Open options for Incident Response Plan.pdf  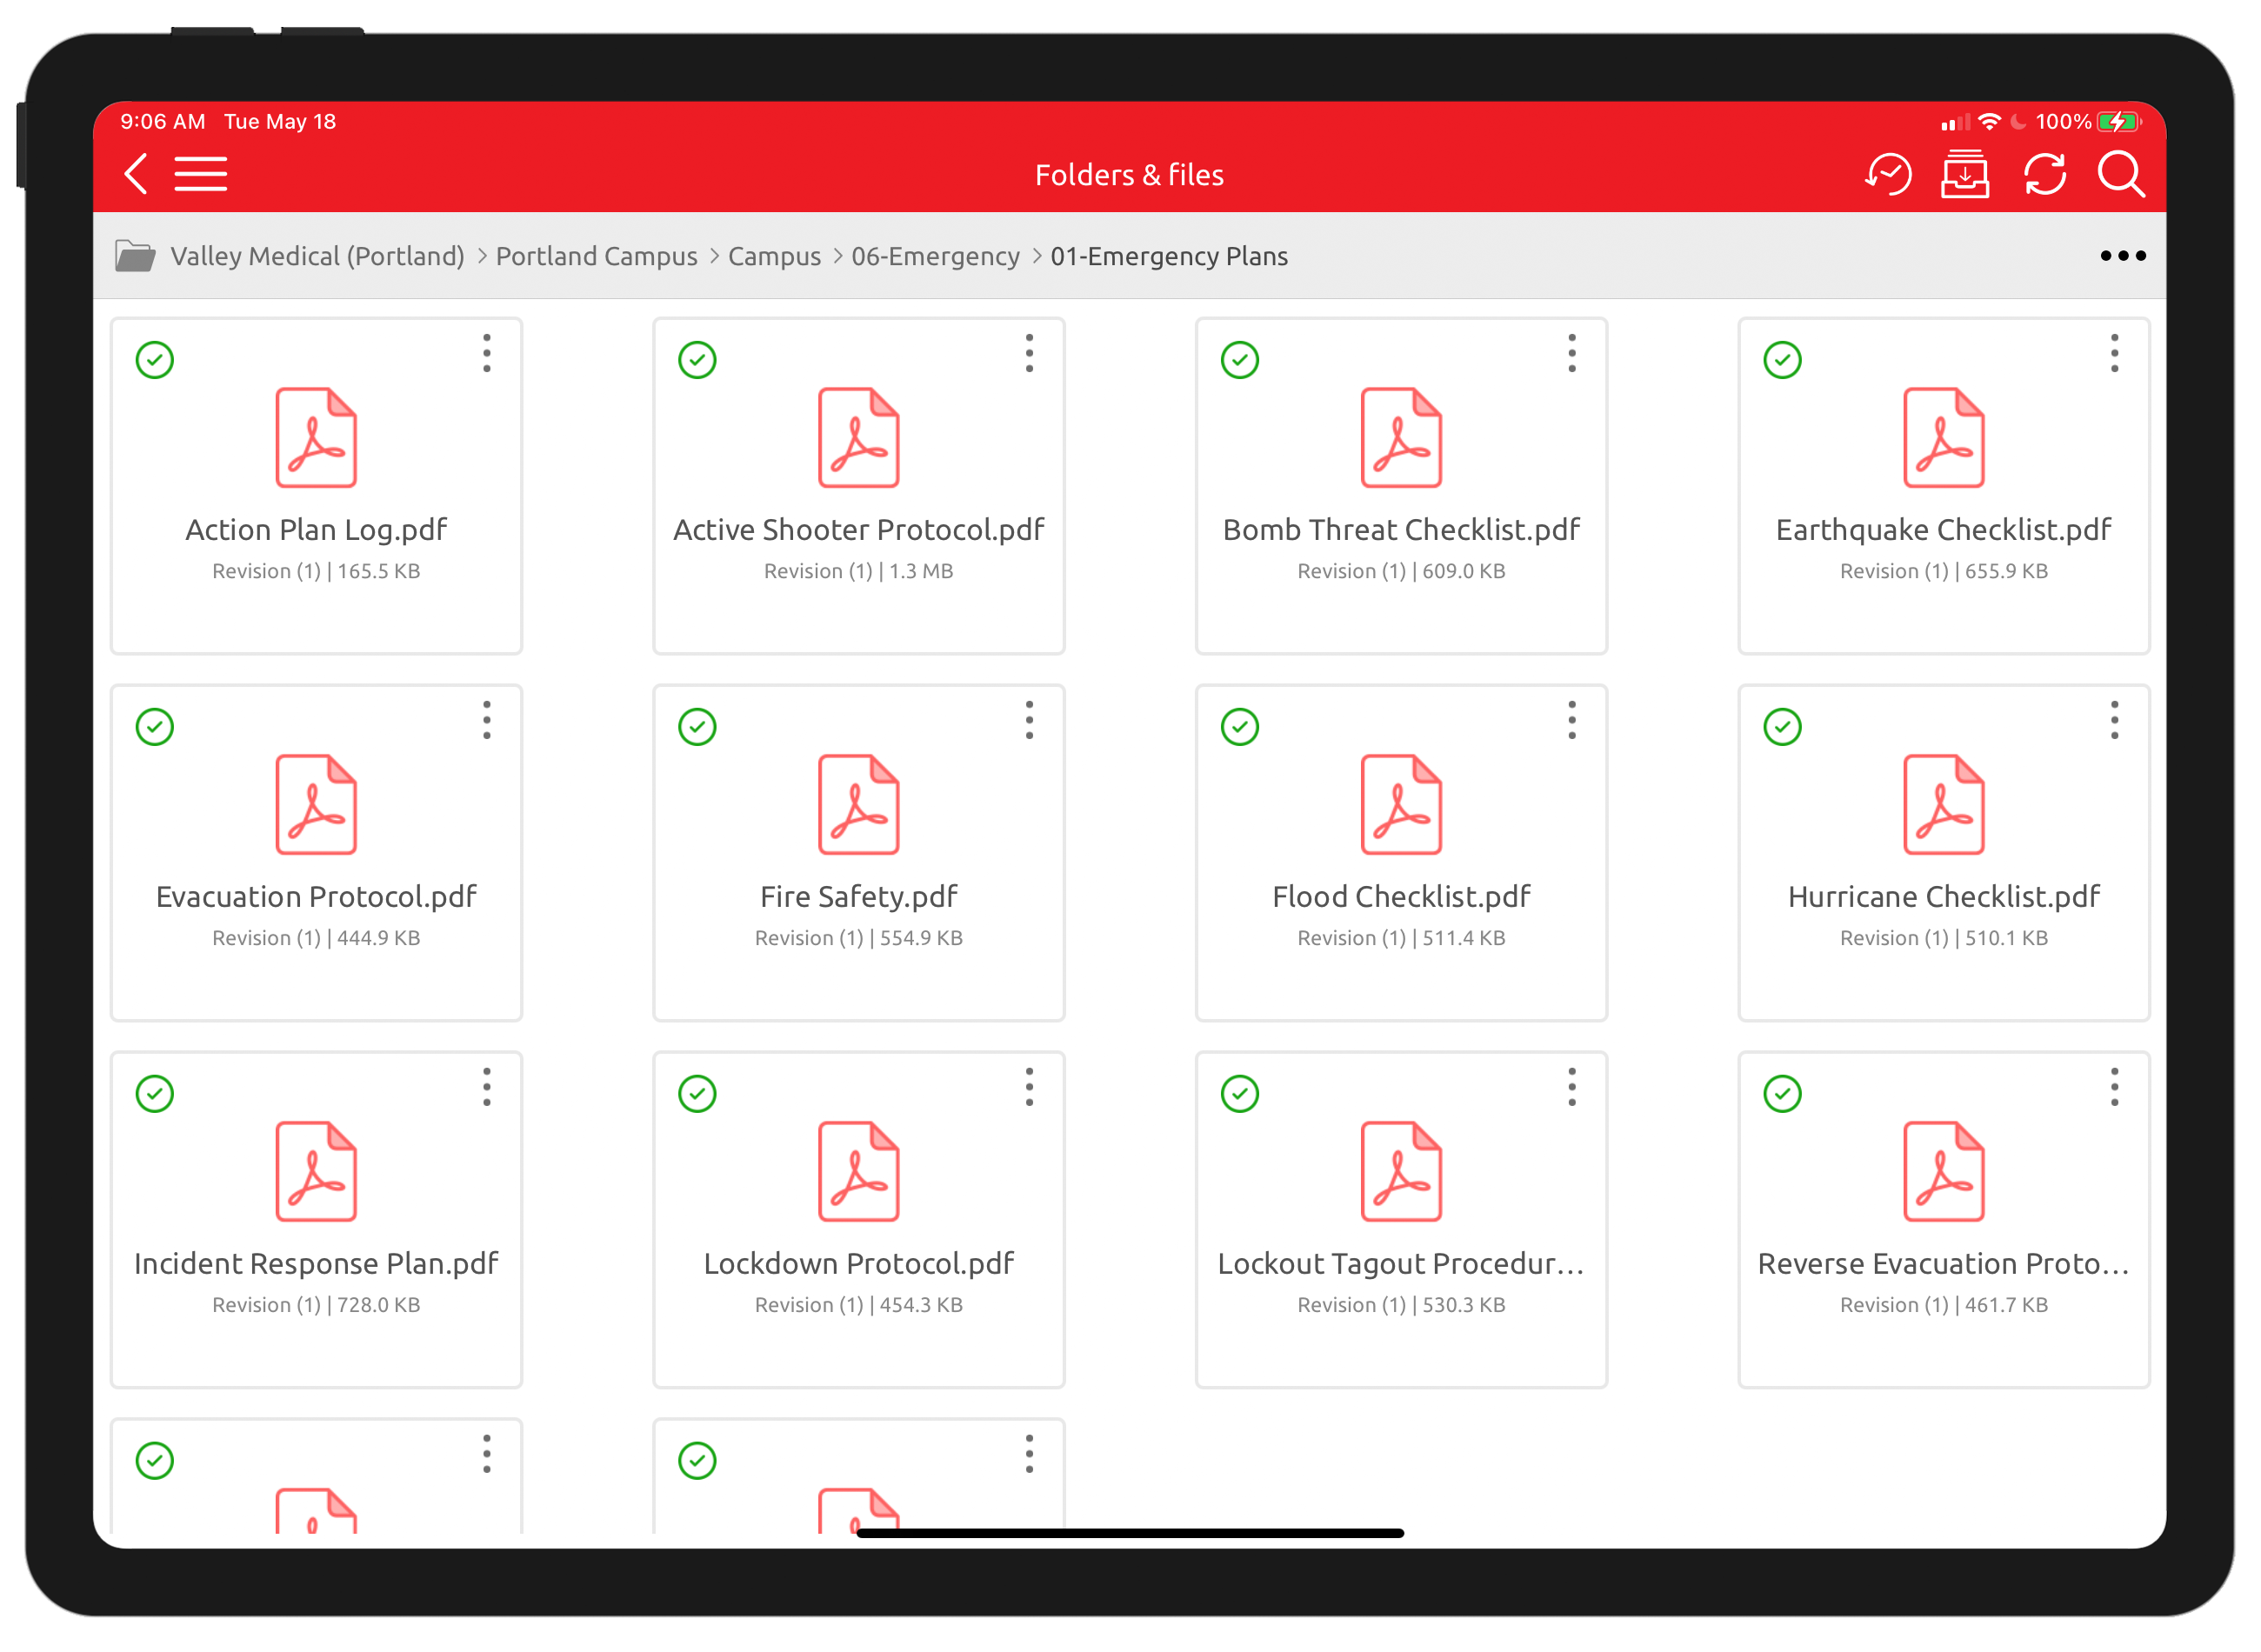tap(487, 1087)
